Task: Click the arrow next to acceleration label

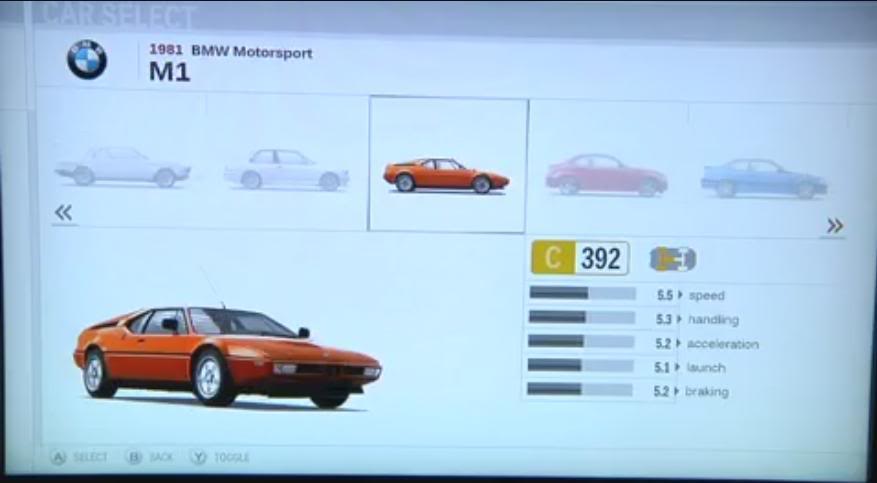Action: (678, 343)
